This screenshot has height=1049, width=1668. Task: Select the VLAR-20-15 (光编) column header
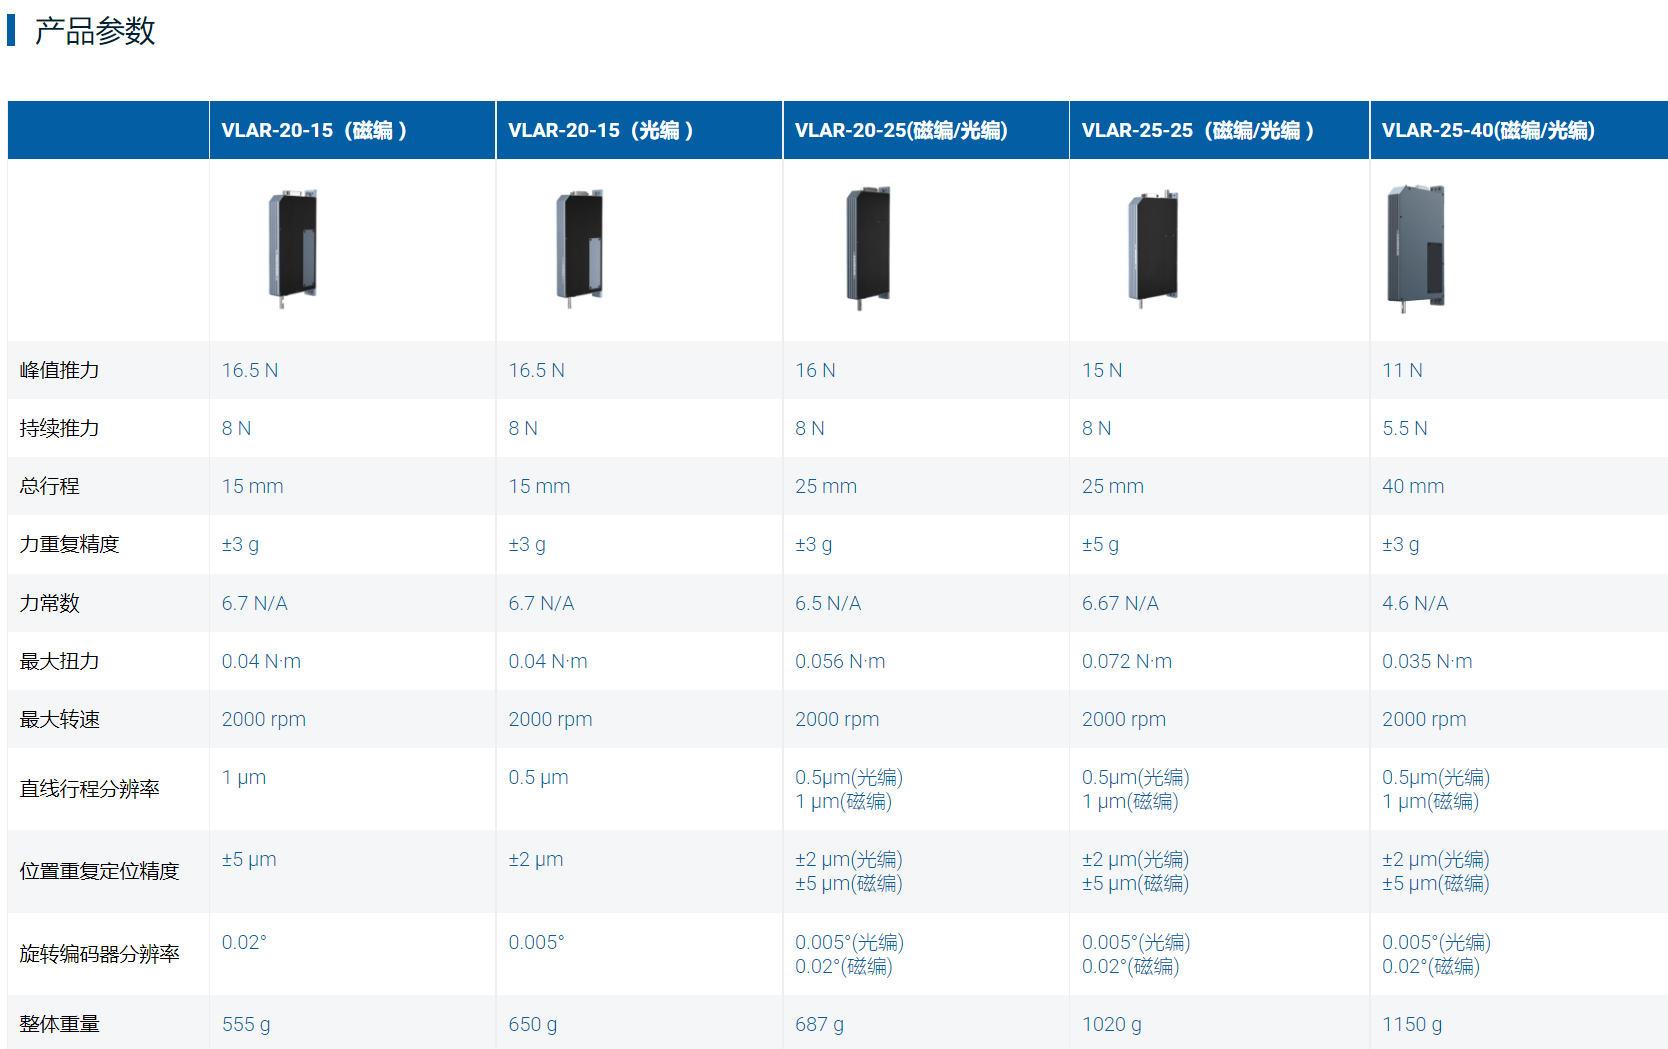coord(601,130)
